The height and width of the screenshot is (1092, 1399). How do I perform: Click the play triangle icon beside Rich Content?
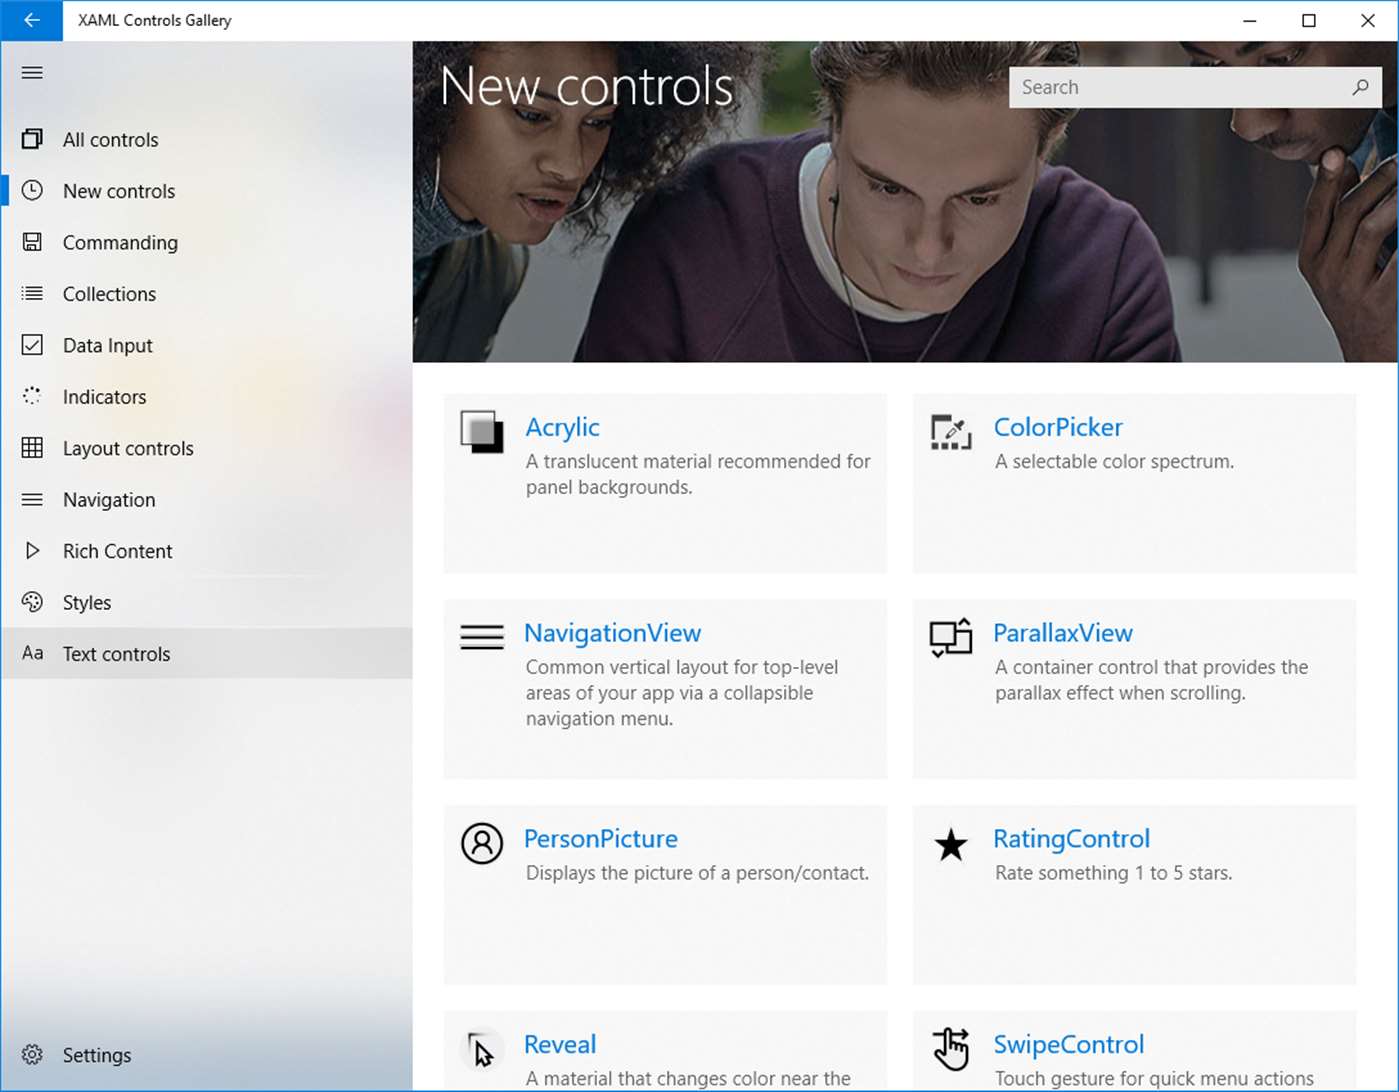coord(32,550)
